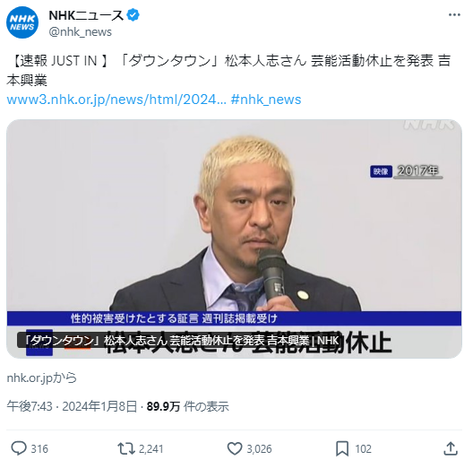Click the repost arrows icon
Screen dimensions: 473x460
click(126, 448)
